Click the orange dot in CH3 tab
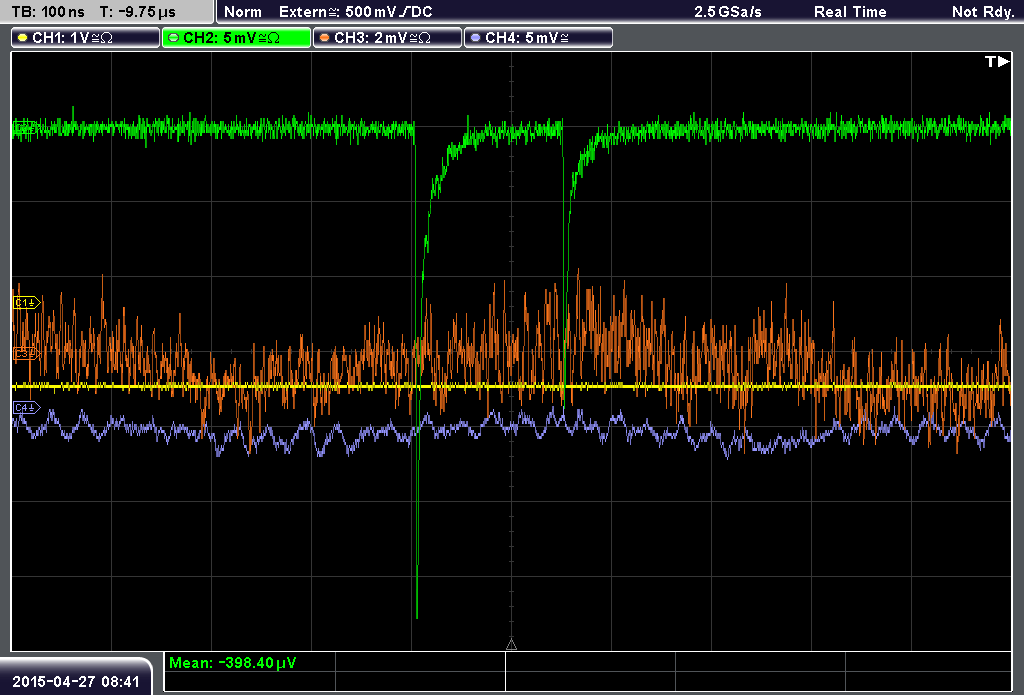 pyautogui.click(x=324, y=38)
